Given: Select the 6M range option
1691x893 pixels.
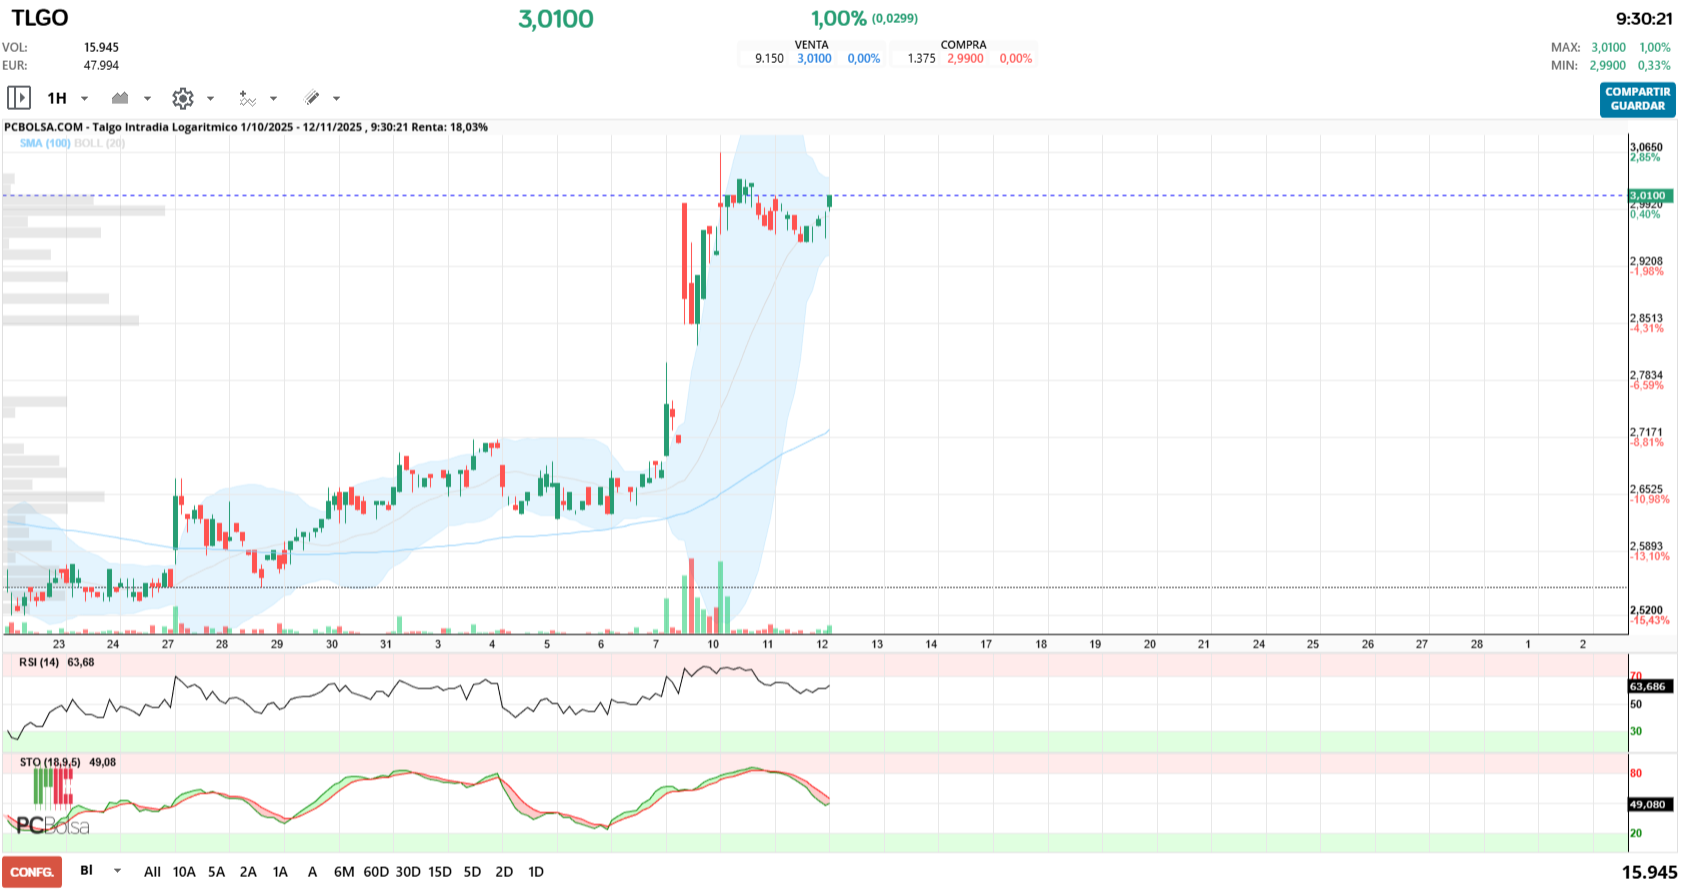Looking at the screenshot, I should [x=344, y=872].
